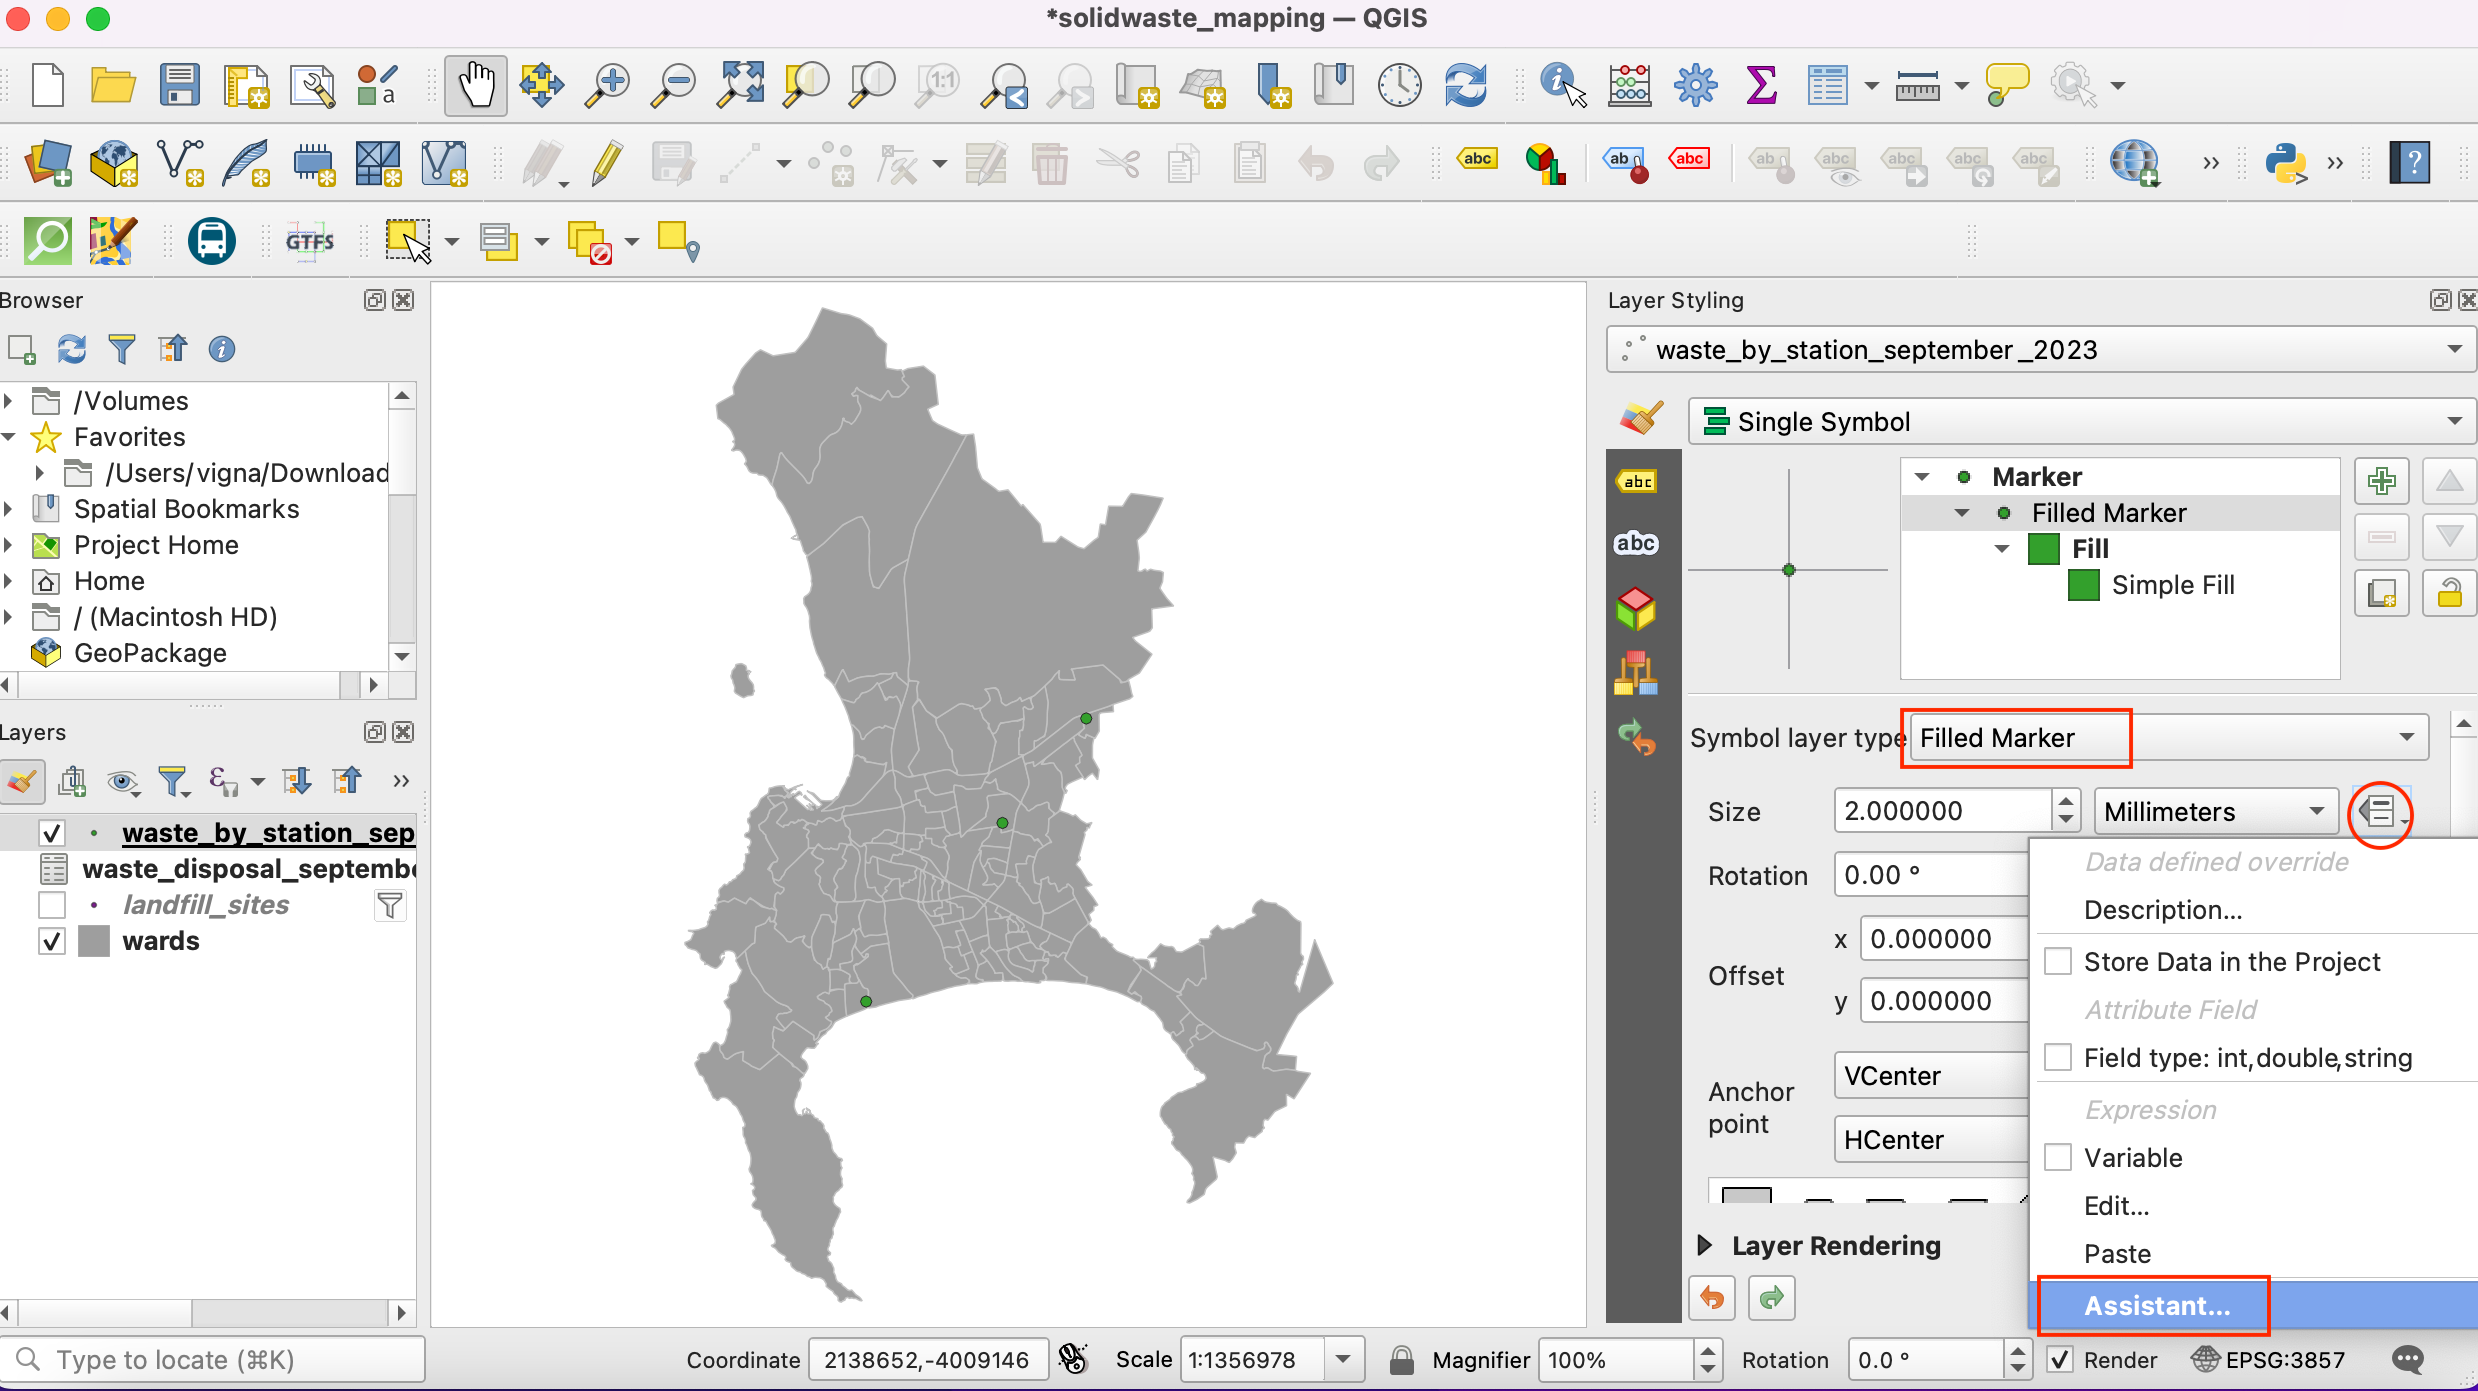Choose Assistant... from the override menu
This screenshot has width=2478, height=1391.
[2156, 1305]
